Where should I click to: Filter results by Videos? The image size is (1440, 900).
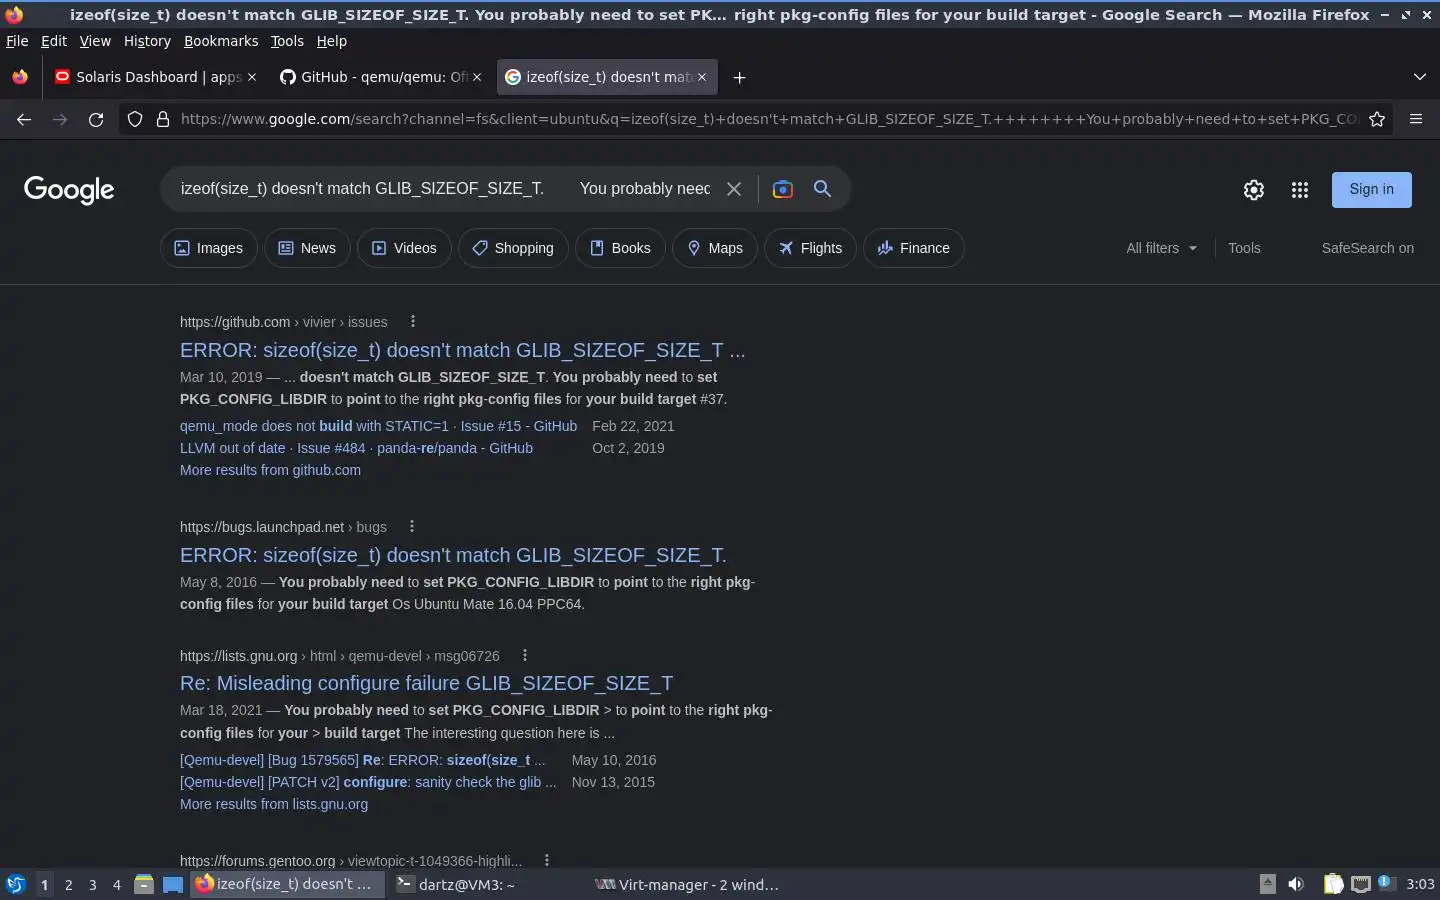tap(404, 248)
